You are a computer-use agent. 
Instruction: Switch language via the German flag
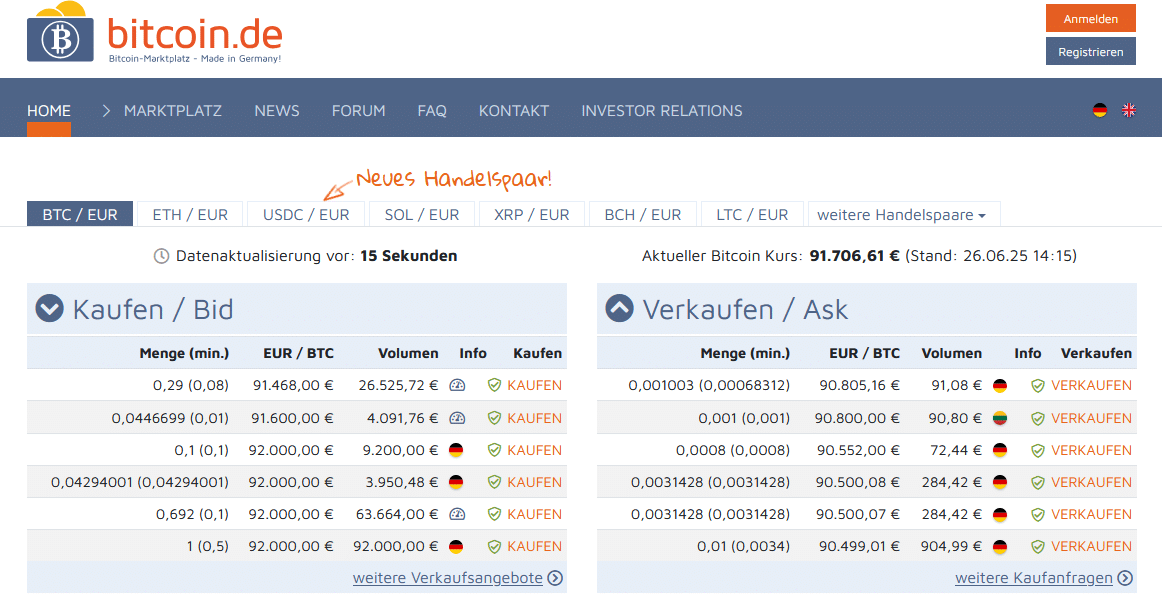pos(1100,110)
